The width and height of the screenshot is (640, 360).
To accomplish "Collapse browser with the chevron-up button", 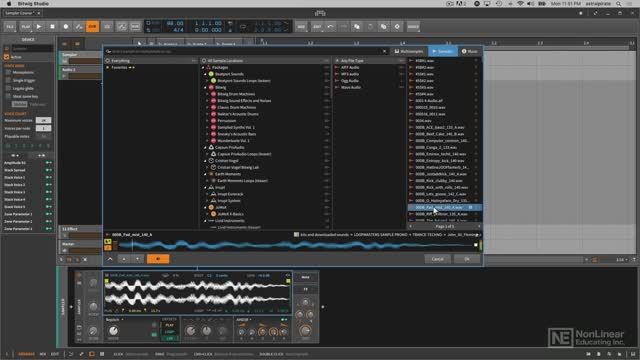I will pos(110,259).
